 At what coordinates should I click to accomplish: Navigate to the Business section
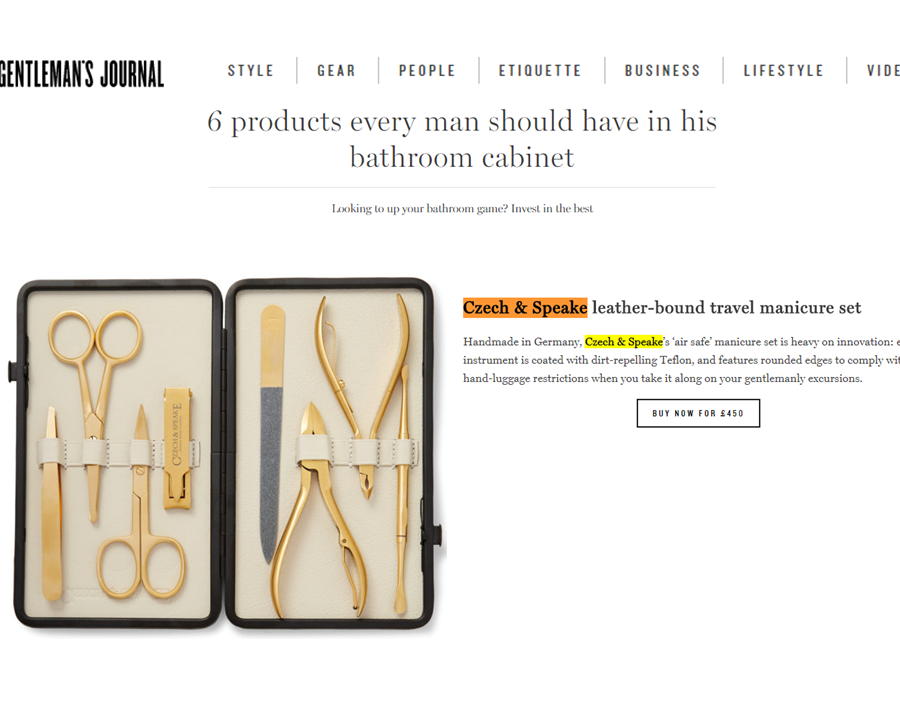[x=662, y=71]
